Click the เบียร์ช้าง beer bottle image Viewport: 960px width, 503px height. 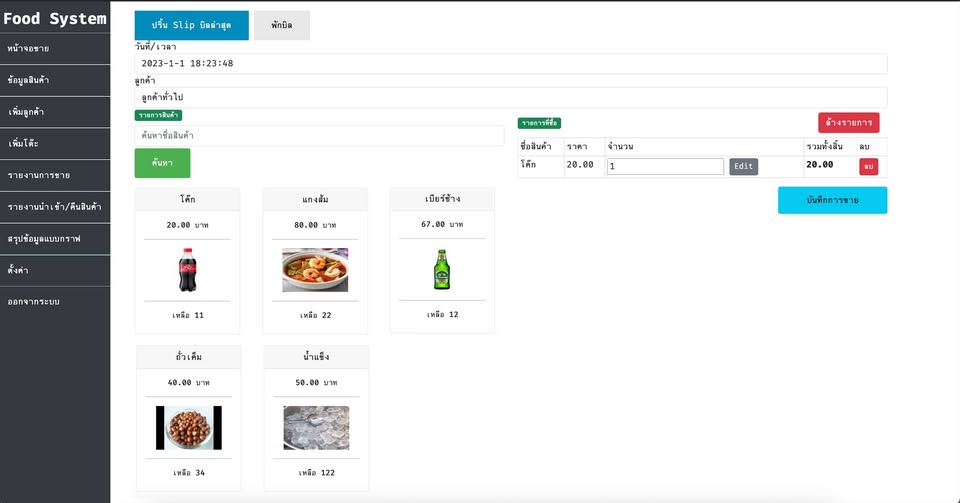(441, 269)
